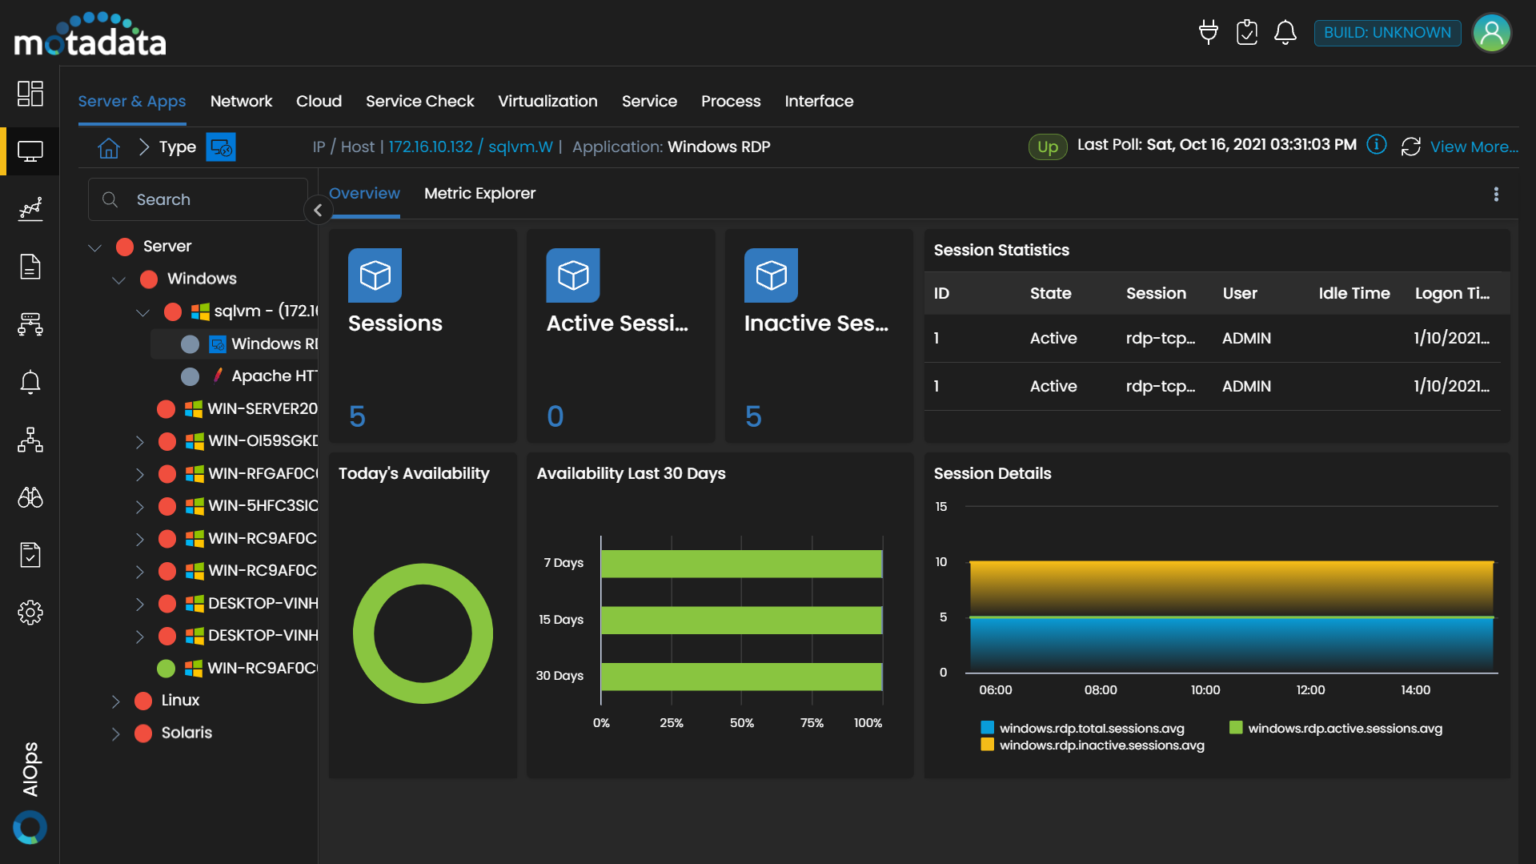Toggle windows.rdp.total.sessions.avg legend series
1536x864 pixels.
click(x=1091, y=728)
